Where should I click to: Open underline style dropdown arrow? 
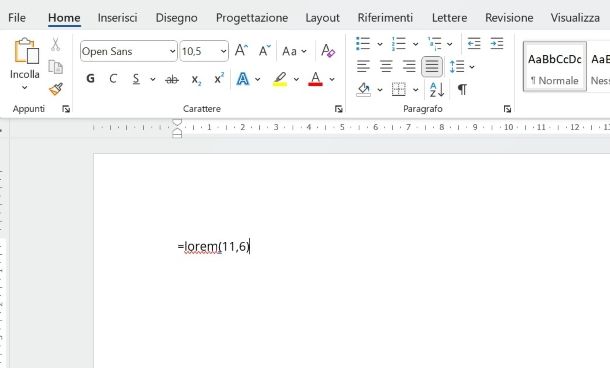(153, 79)
